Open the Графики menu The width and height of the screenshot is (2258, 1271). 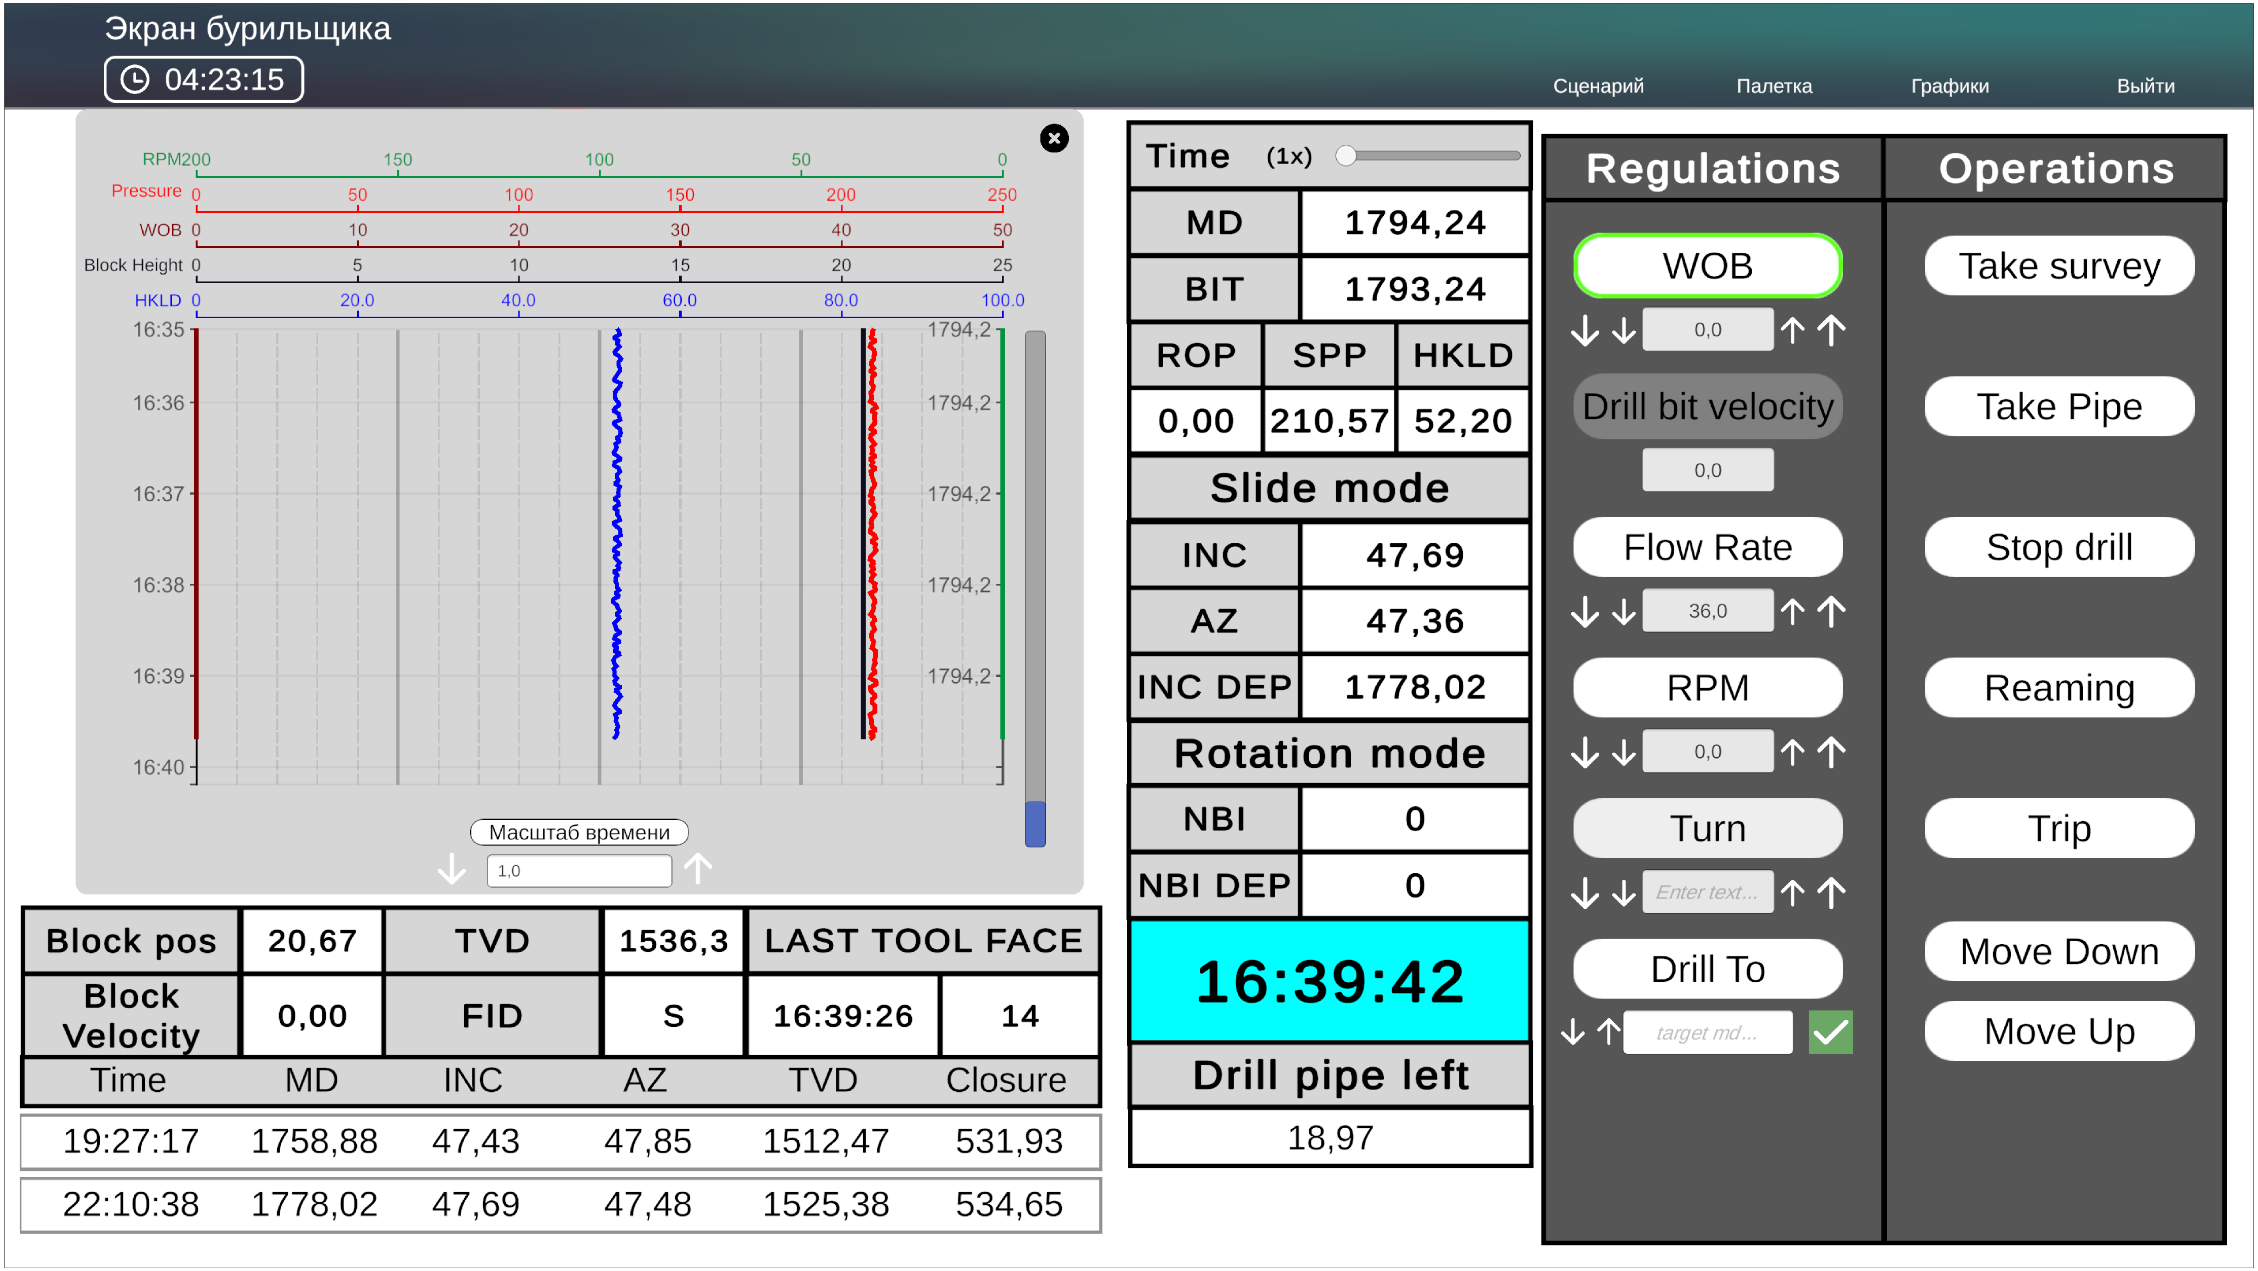tap(1949, 86)
